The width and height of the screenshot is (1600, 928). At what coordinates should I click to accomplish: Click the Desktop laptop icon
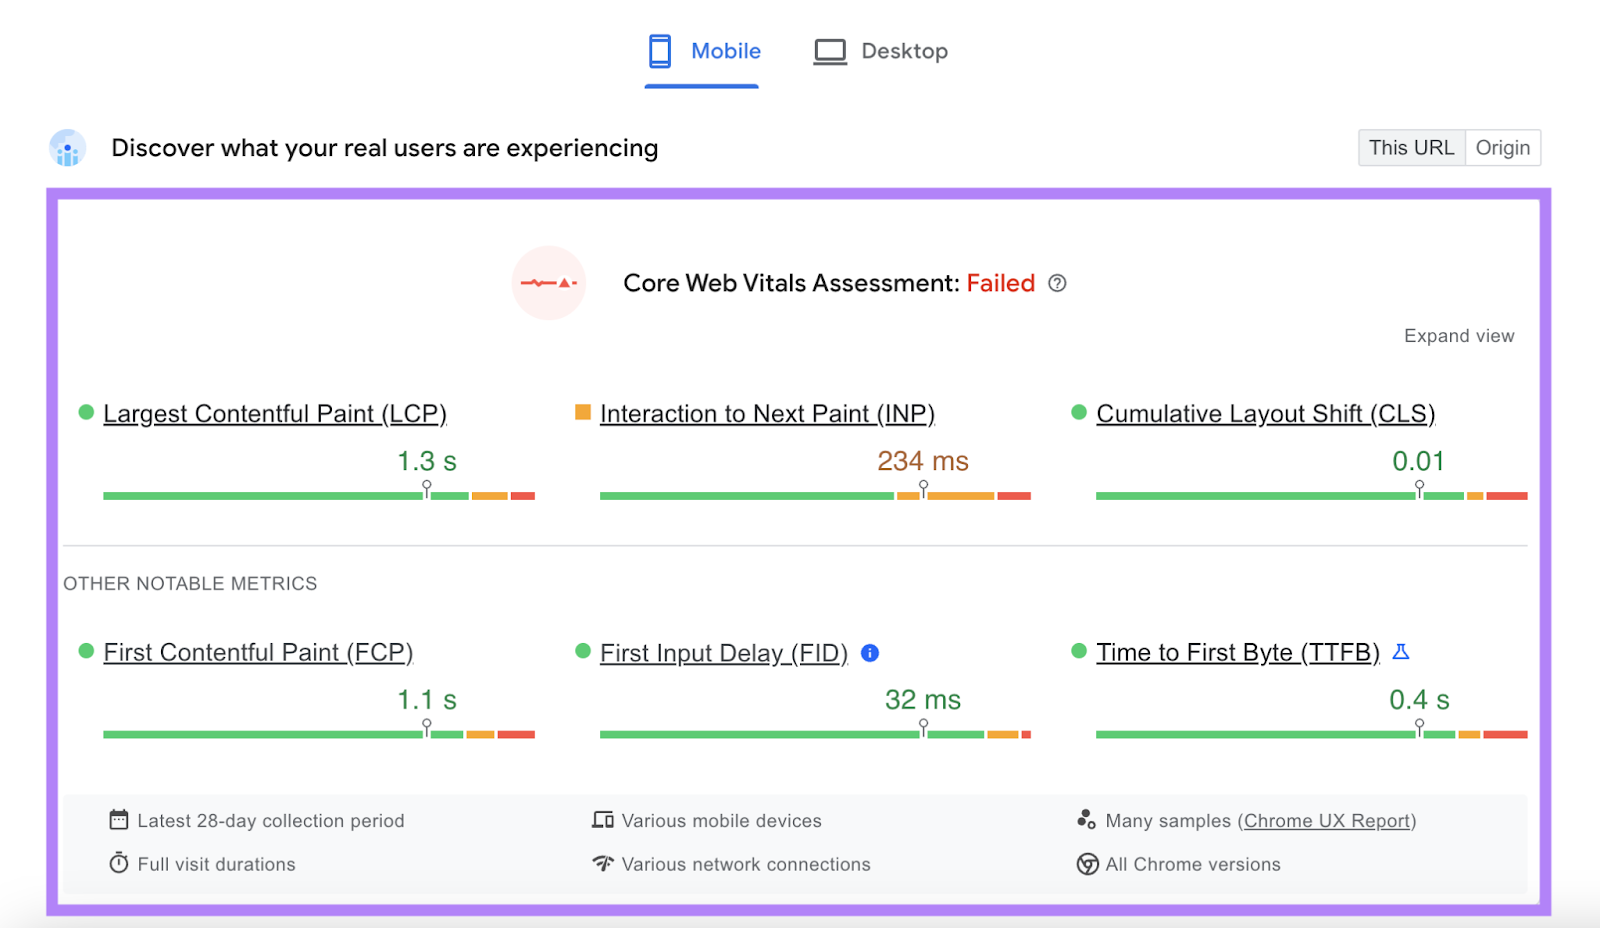pyautogui.click(x=829, y=50)
